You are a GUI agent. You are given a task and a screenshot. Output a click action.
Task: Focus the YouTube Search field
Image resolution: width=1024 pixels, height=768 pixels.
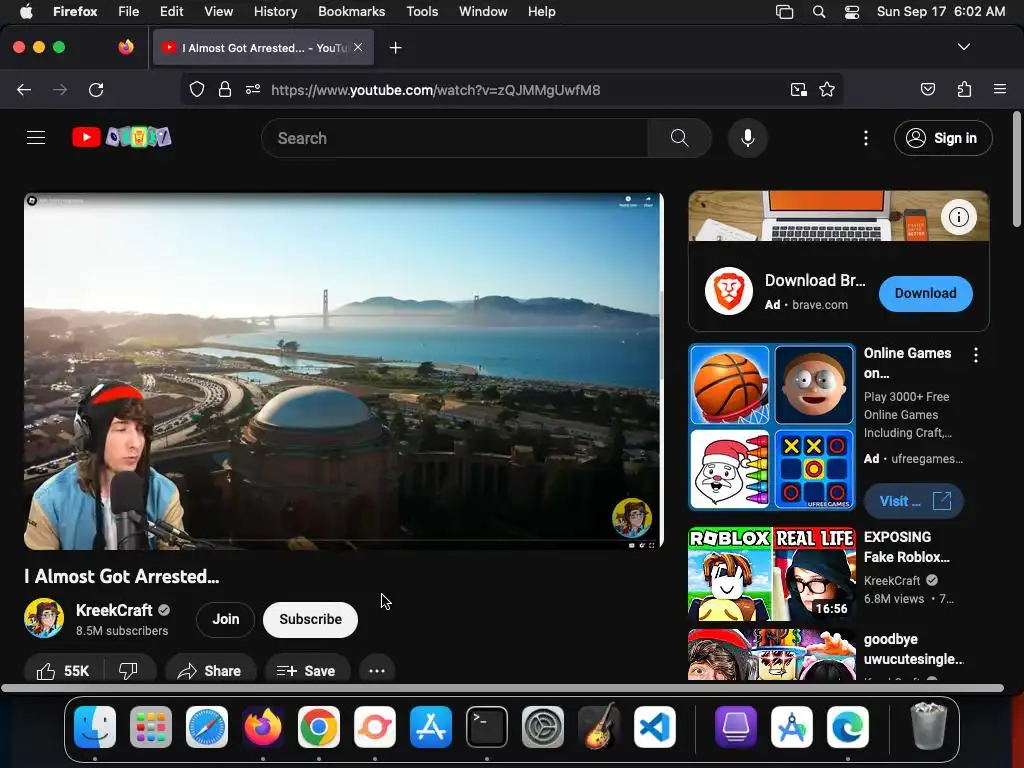455,138
